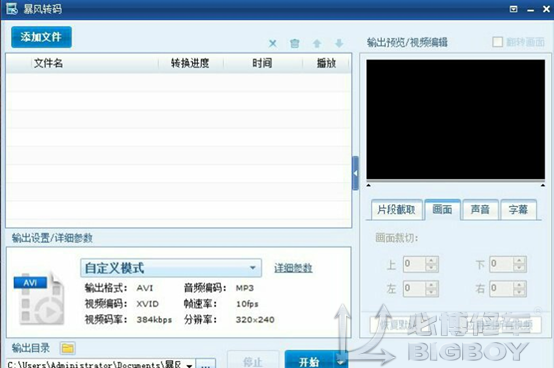Click the left preview trim marker
The height and width of the screenshot is (368, 554).
(369, 185)
